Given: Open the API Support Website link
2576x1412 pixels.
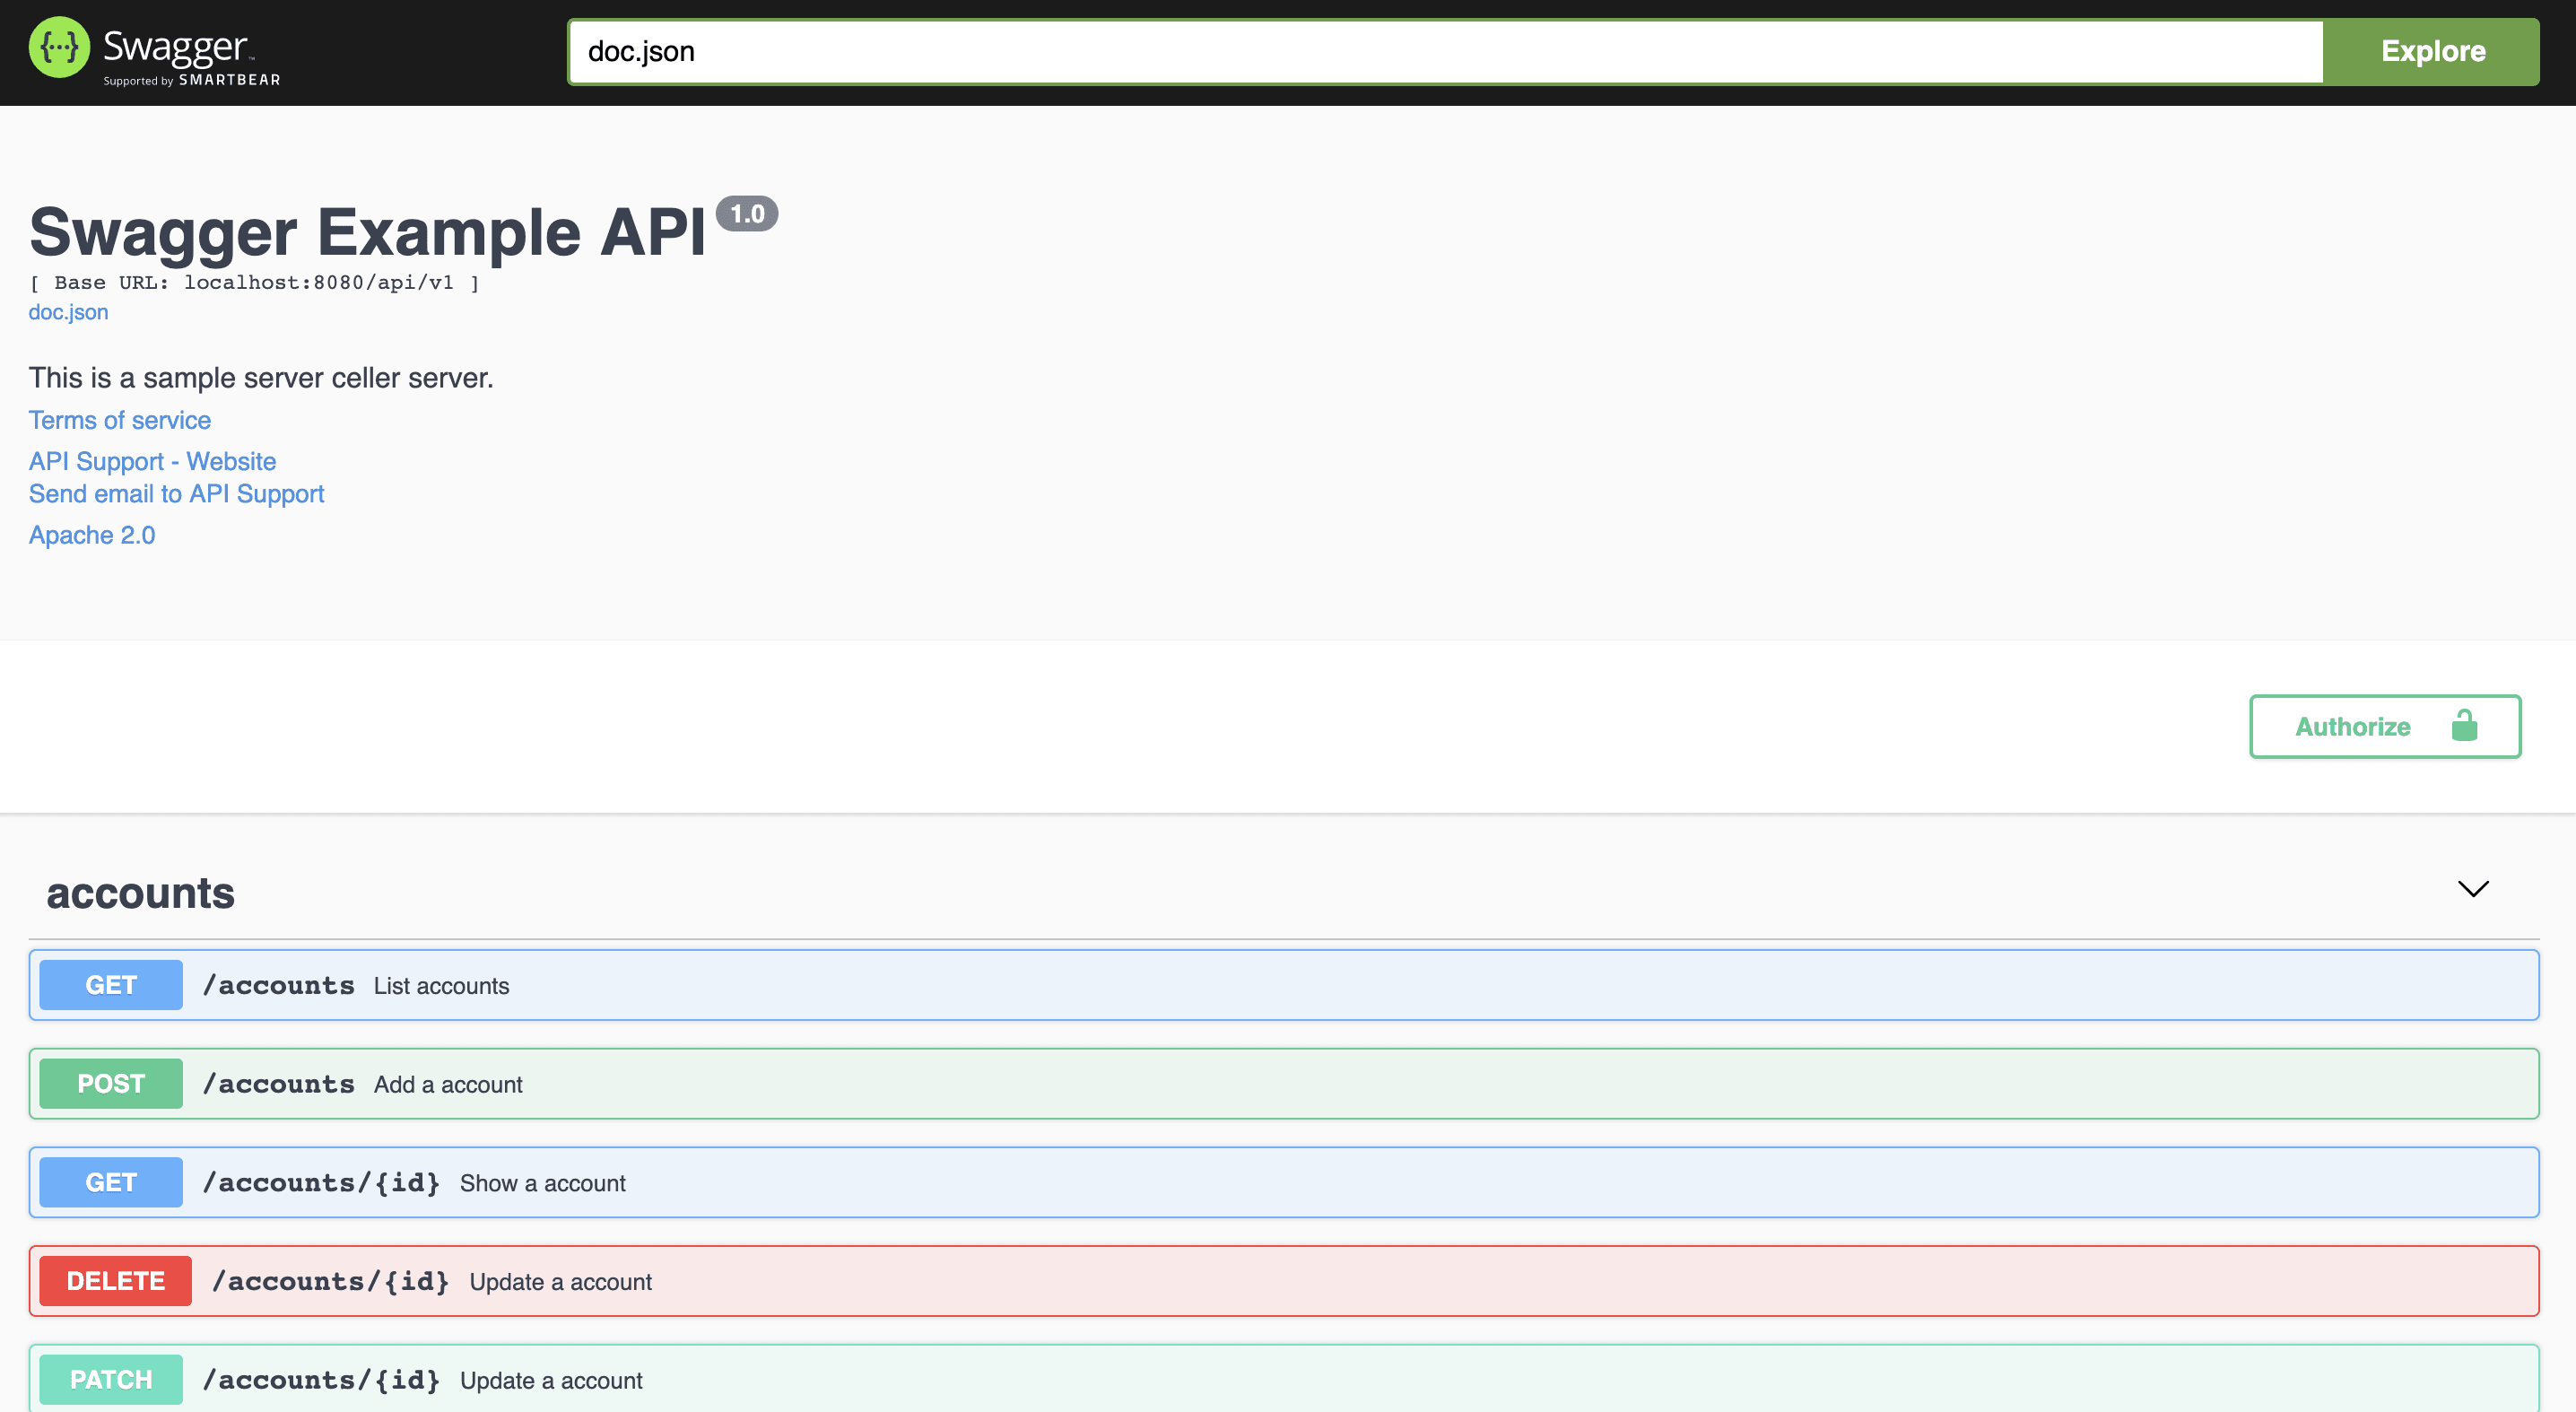Looking at the screenshot, I should (152, 459).
